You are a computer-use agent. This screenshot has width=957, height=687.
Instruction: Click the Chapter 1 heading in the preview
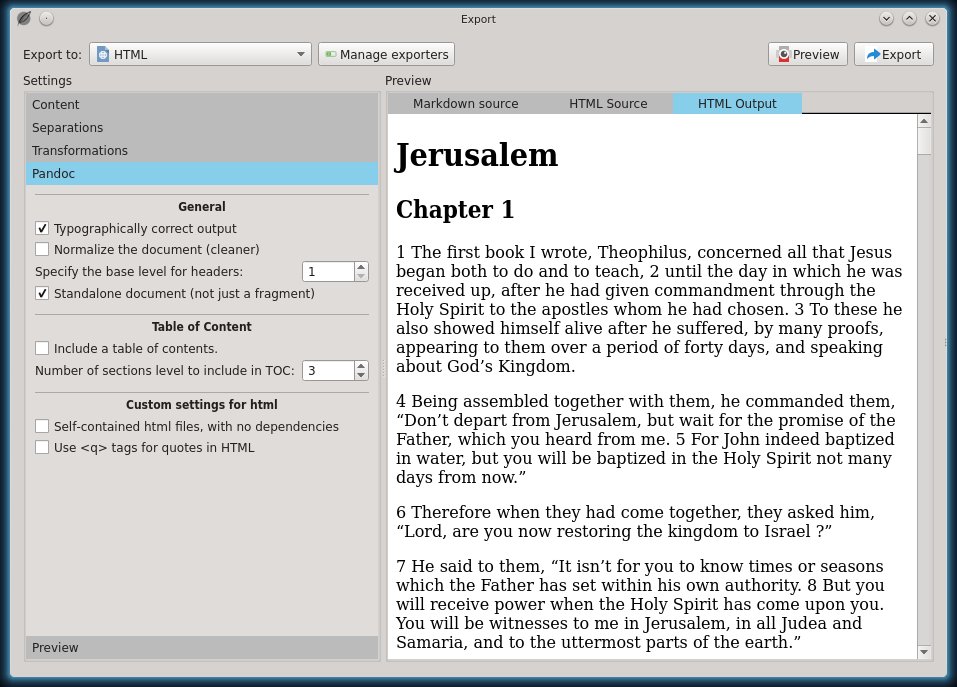(x=455, y=209)
